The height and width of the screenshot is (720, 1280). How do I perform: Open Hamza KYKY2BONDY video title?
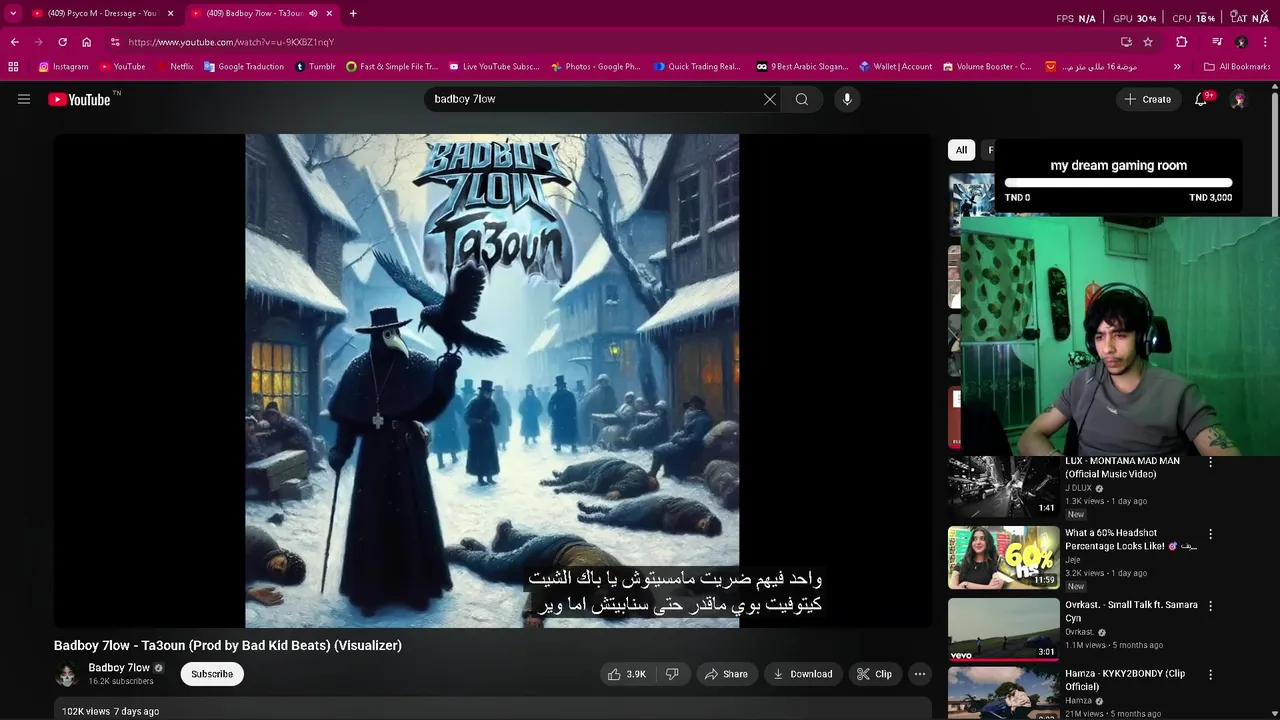coord(1125,680)
